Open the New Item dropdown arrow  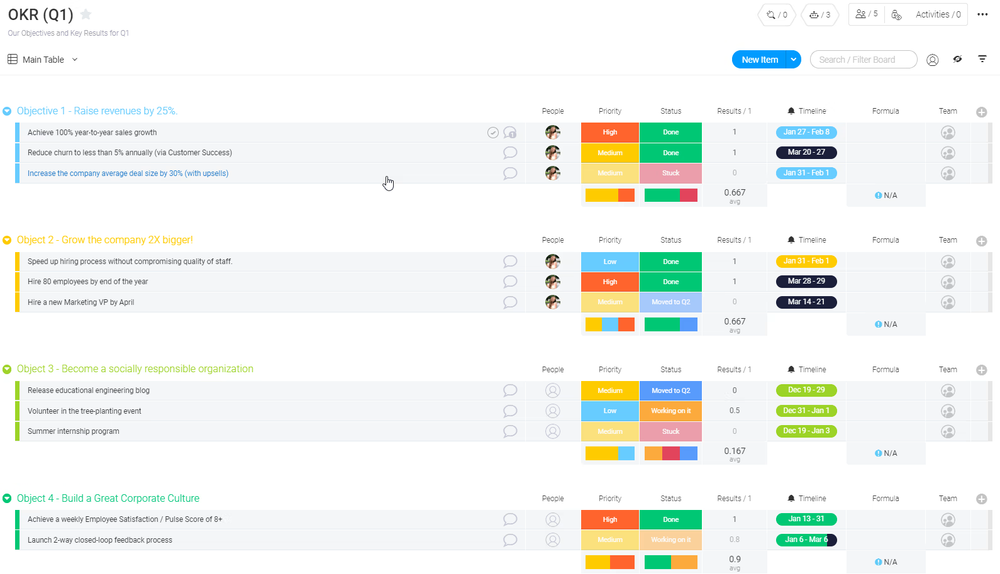pyautogui.click(x=794, y=60)
